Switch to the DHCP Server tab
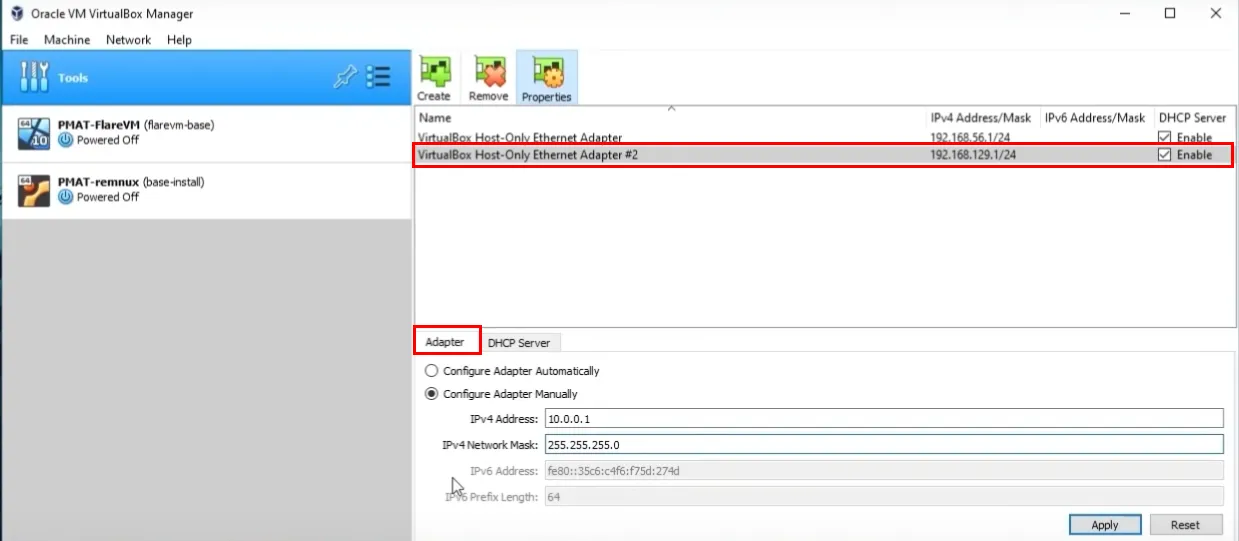1239x541 pixels. click(519, 343)
